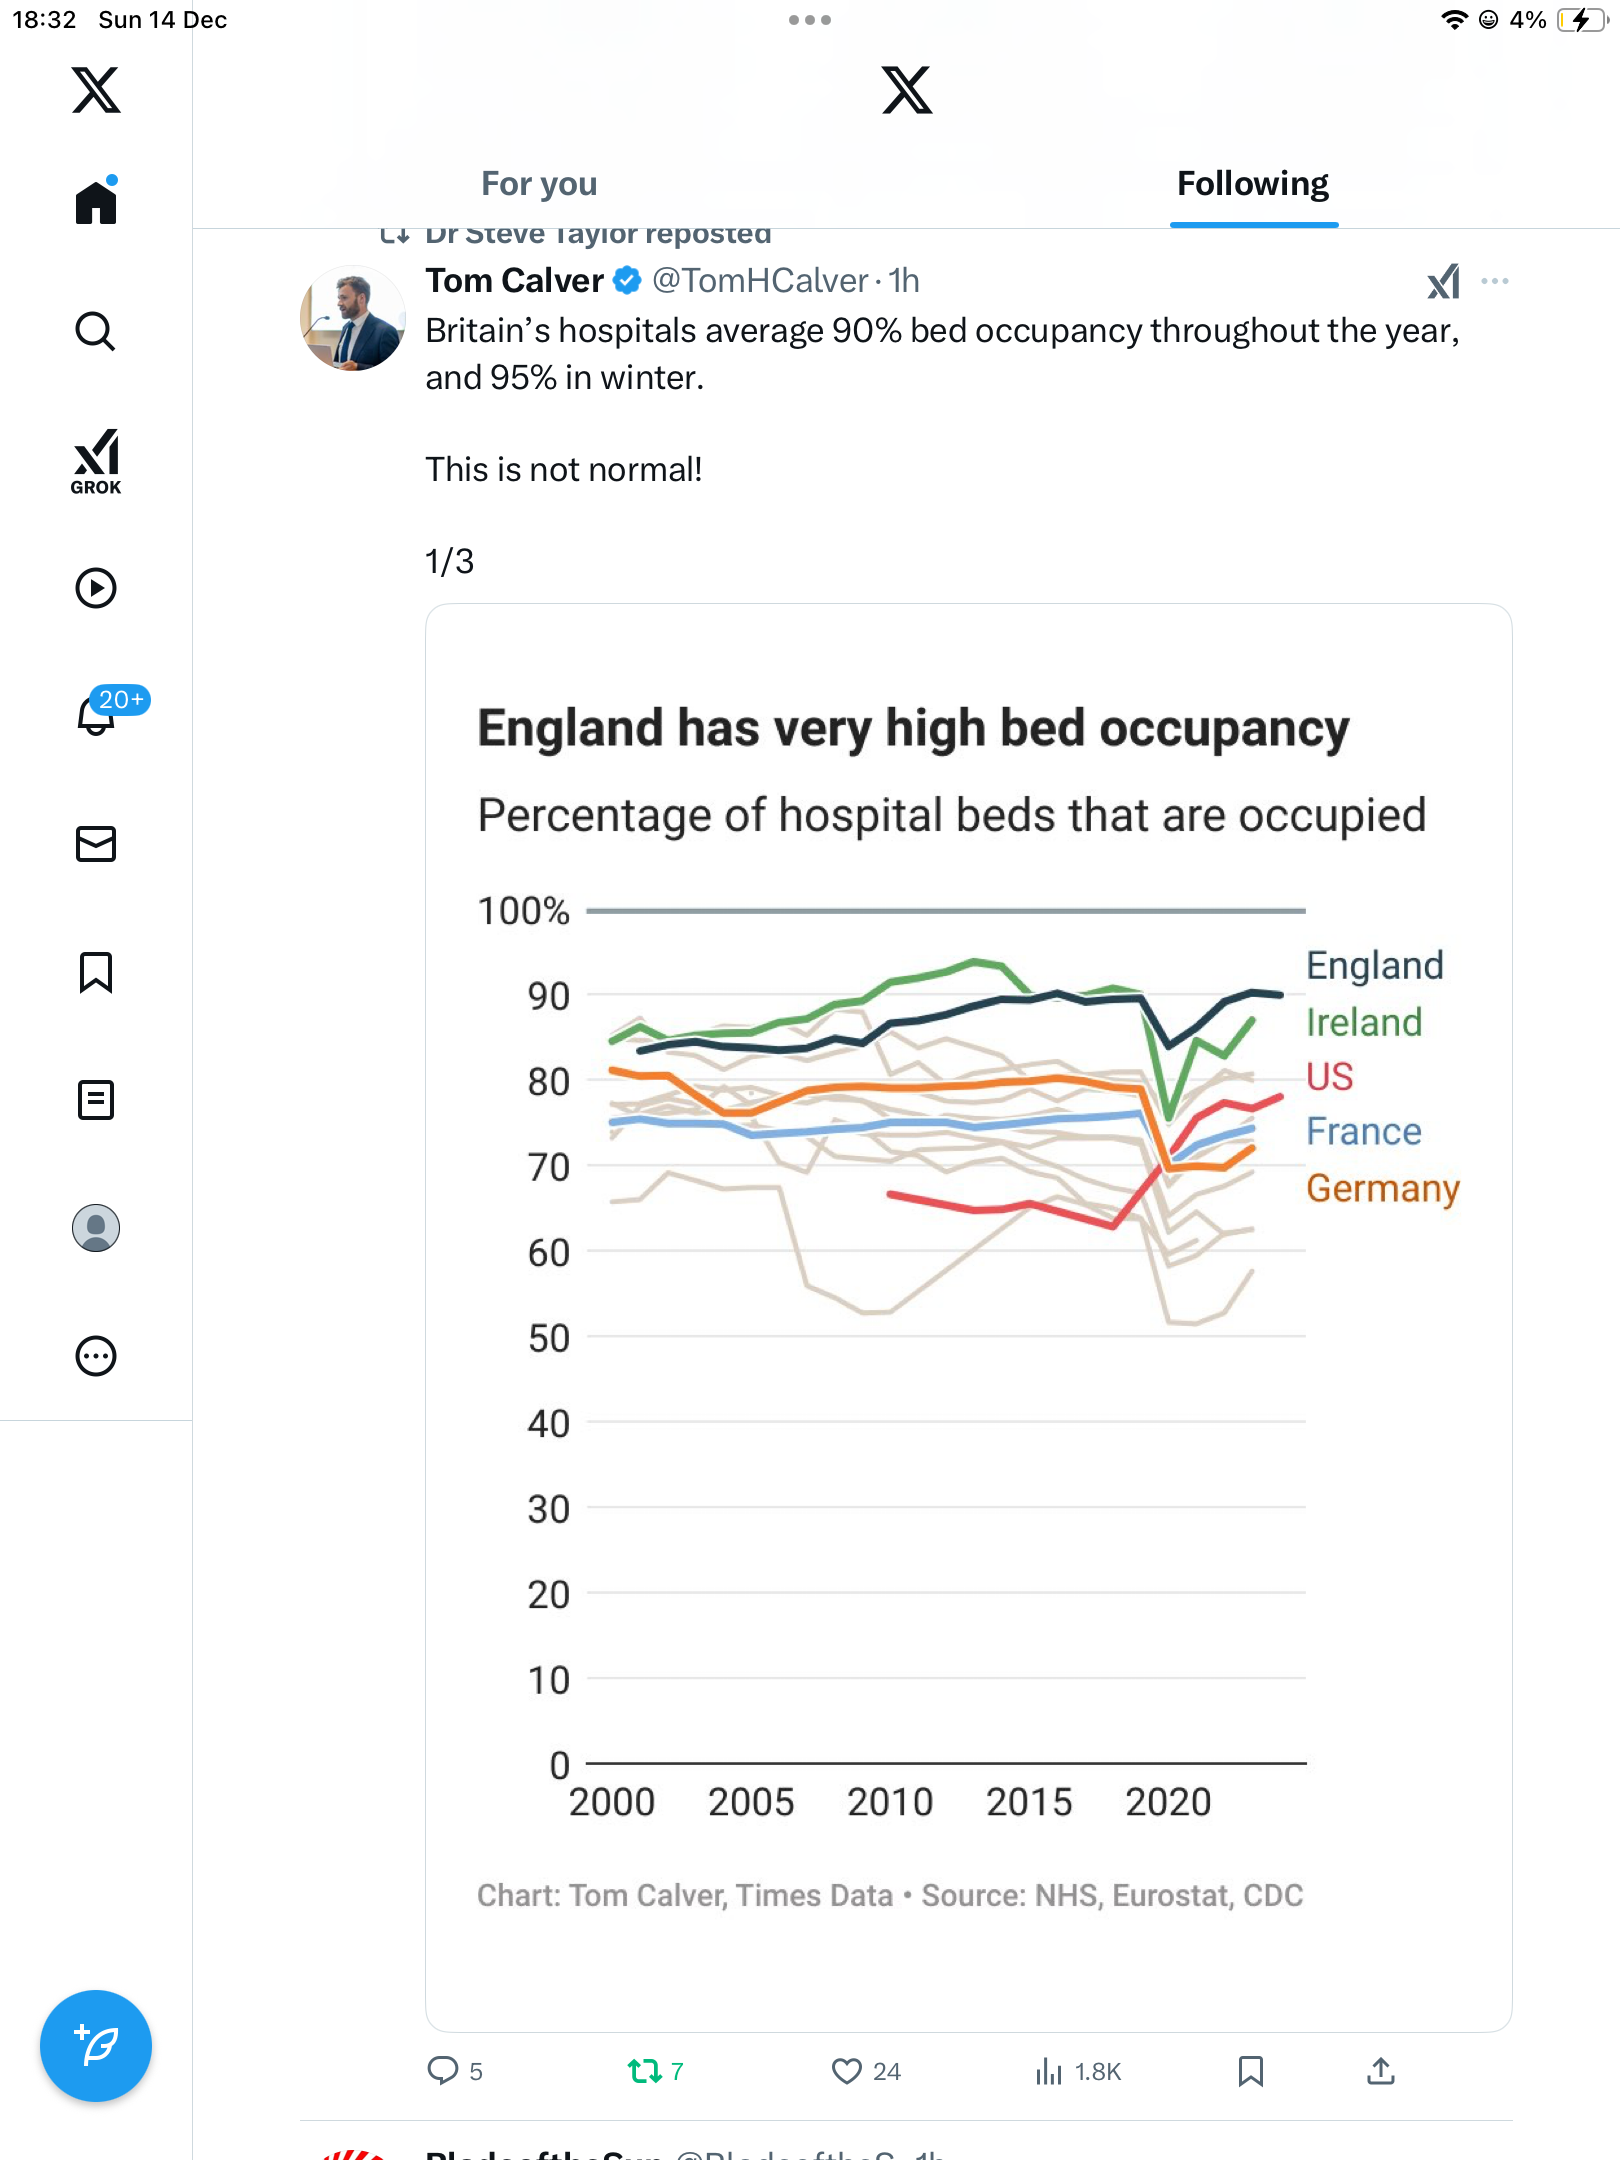Open Grok from the sidebar
The width and height of the screenshot is (1620, 2160).
tap(96, 461)
